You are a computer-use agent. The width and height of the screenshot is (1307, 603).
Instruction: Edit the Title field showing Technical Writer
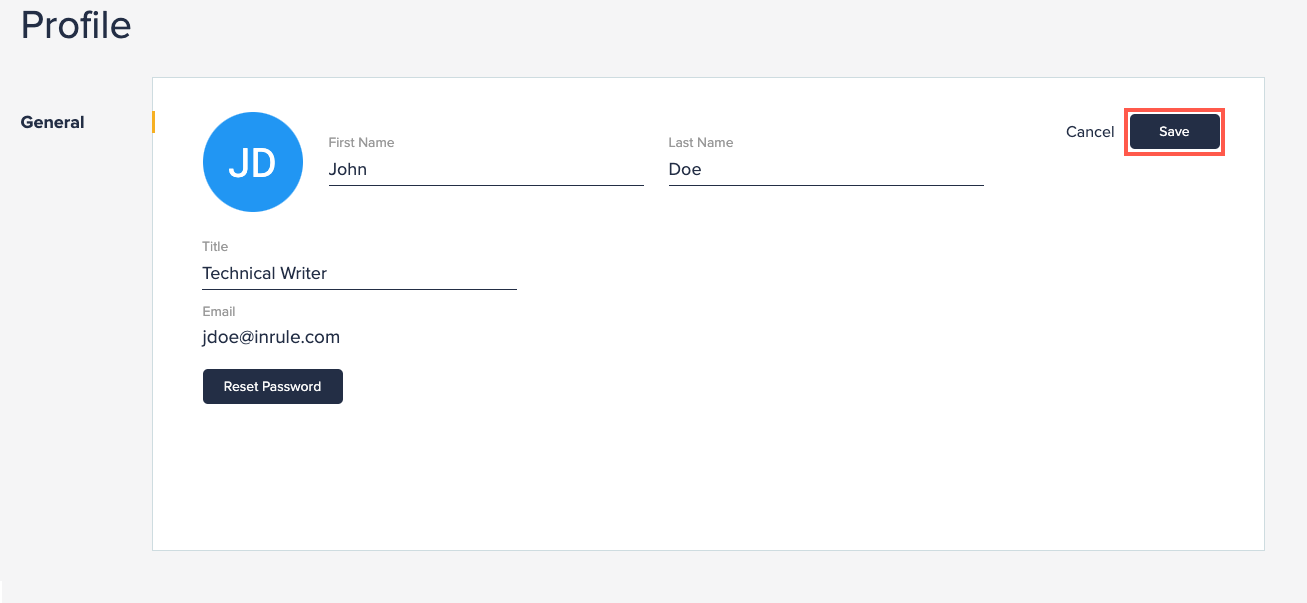359,273
